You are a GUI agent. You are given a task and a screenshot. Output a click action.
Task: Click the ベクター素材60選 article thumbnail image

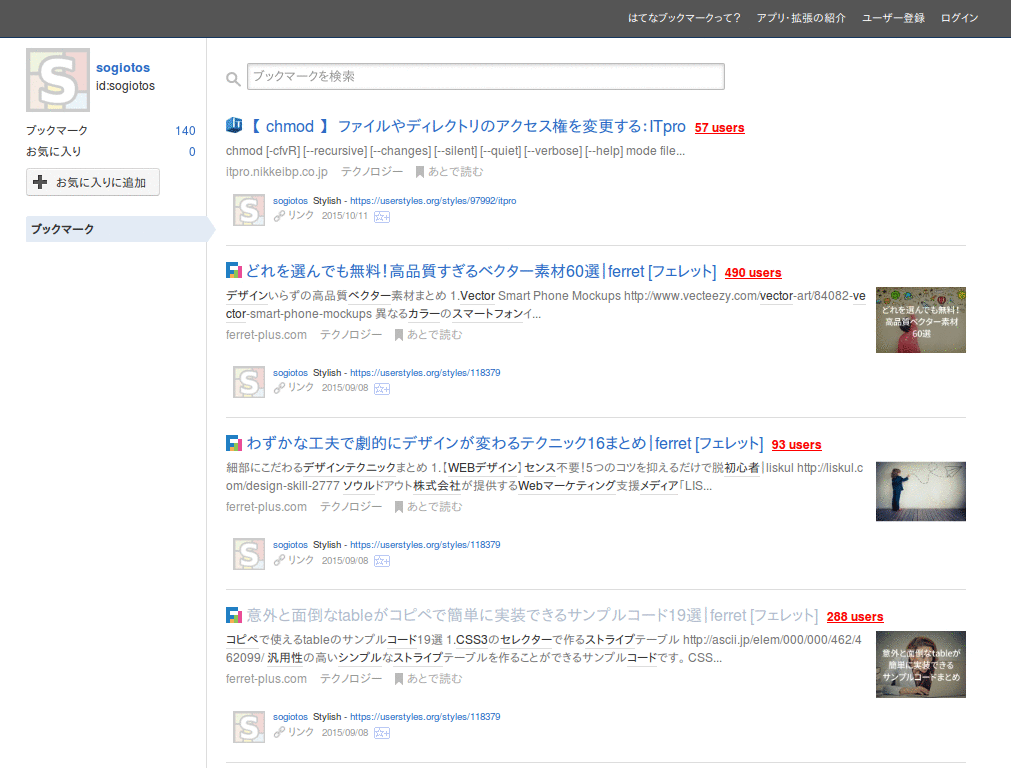point(920,320)
